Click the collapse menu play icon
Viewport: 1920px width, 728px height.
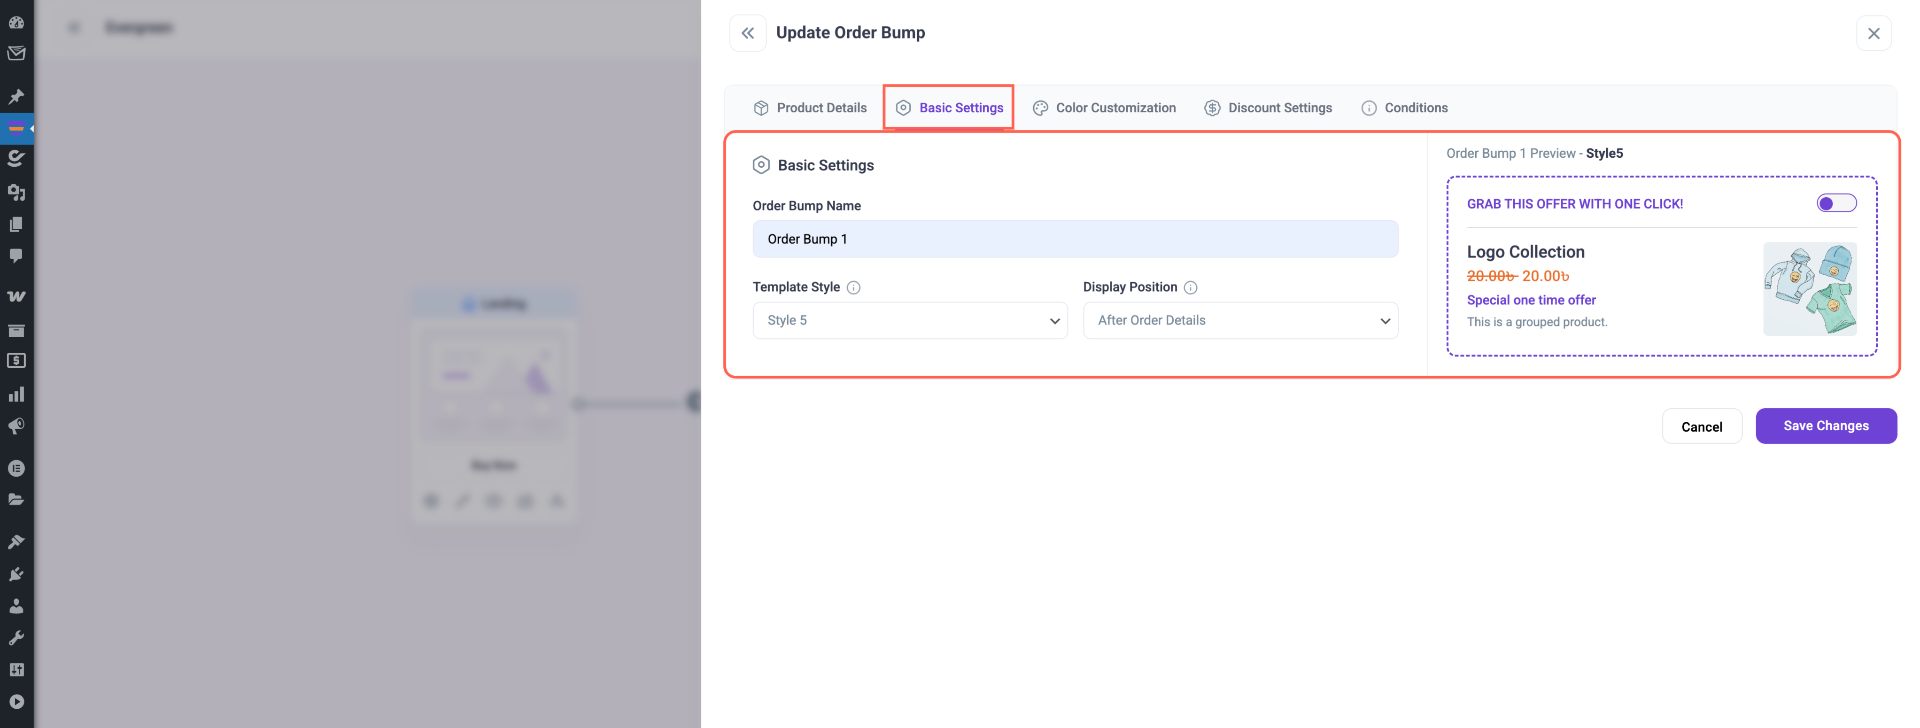tap(16, 702)
